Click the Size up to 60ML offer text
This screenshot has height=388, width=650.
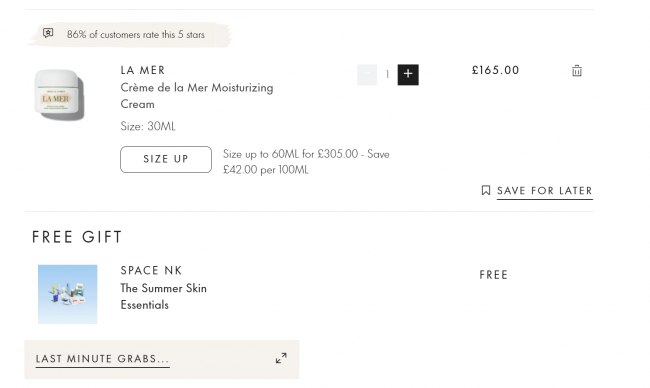(306, 162)
